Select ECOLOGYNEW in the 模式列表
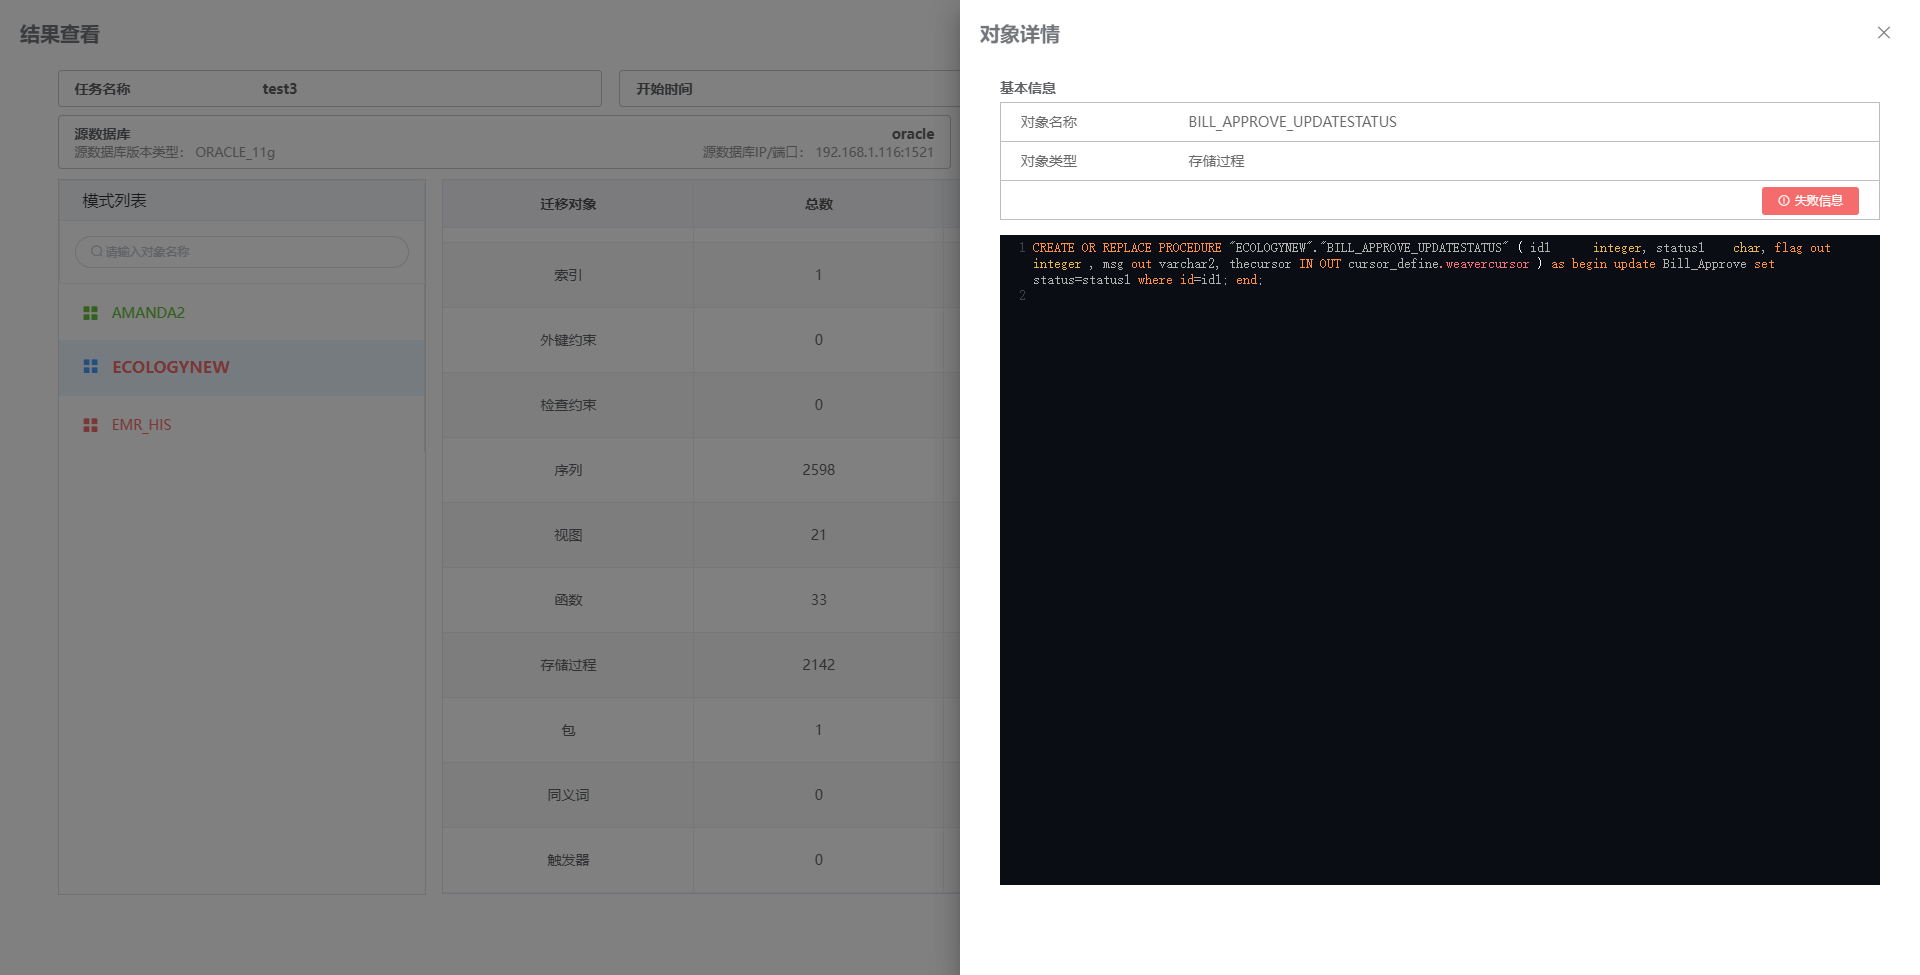 point(171,367)
